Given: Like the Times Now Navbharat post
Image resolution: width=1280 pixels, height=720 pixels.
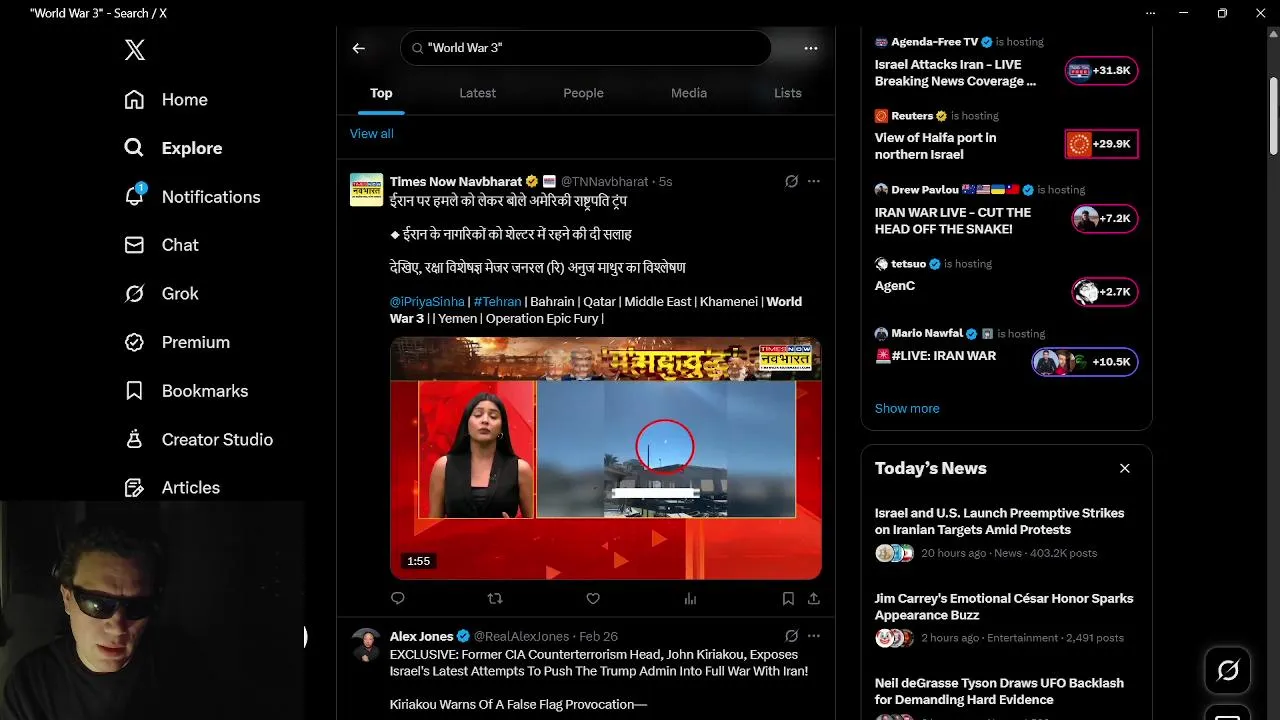Looking at the screenshot, I should tap(593, 599).
